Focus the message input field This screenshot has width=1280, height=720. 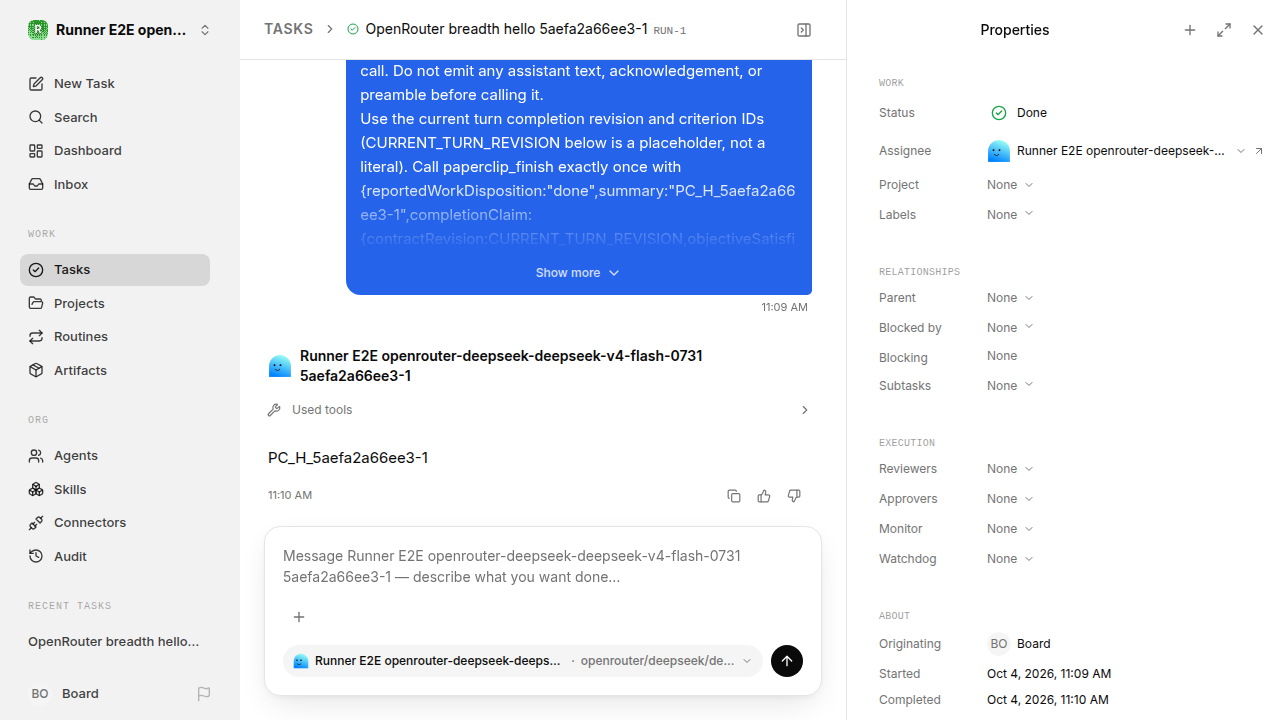coord(543,567)
